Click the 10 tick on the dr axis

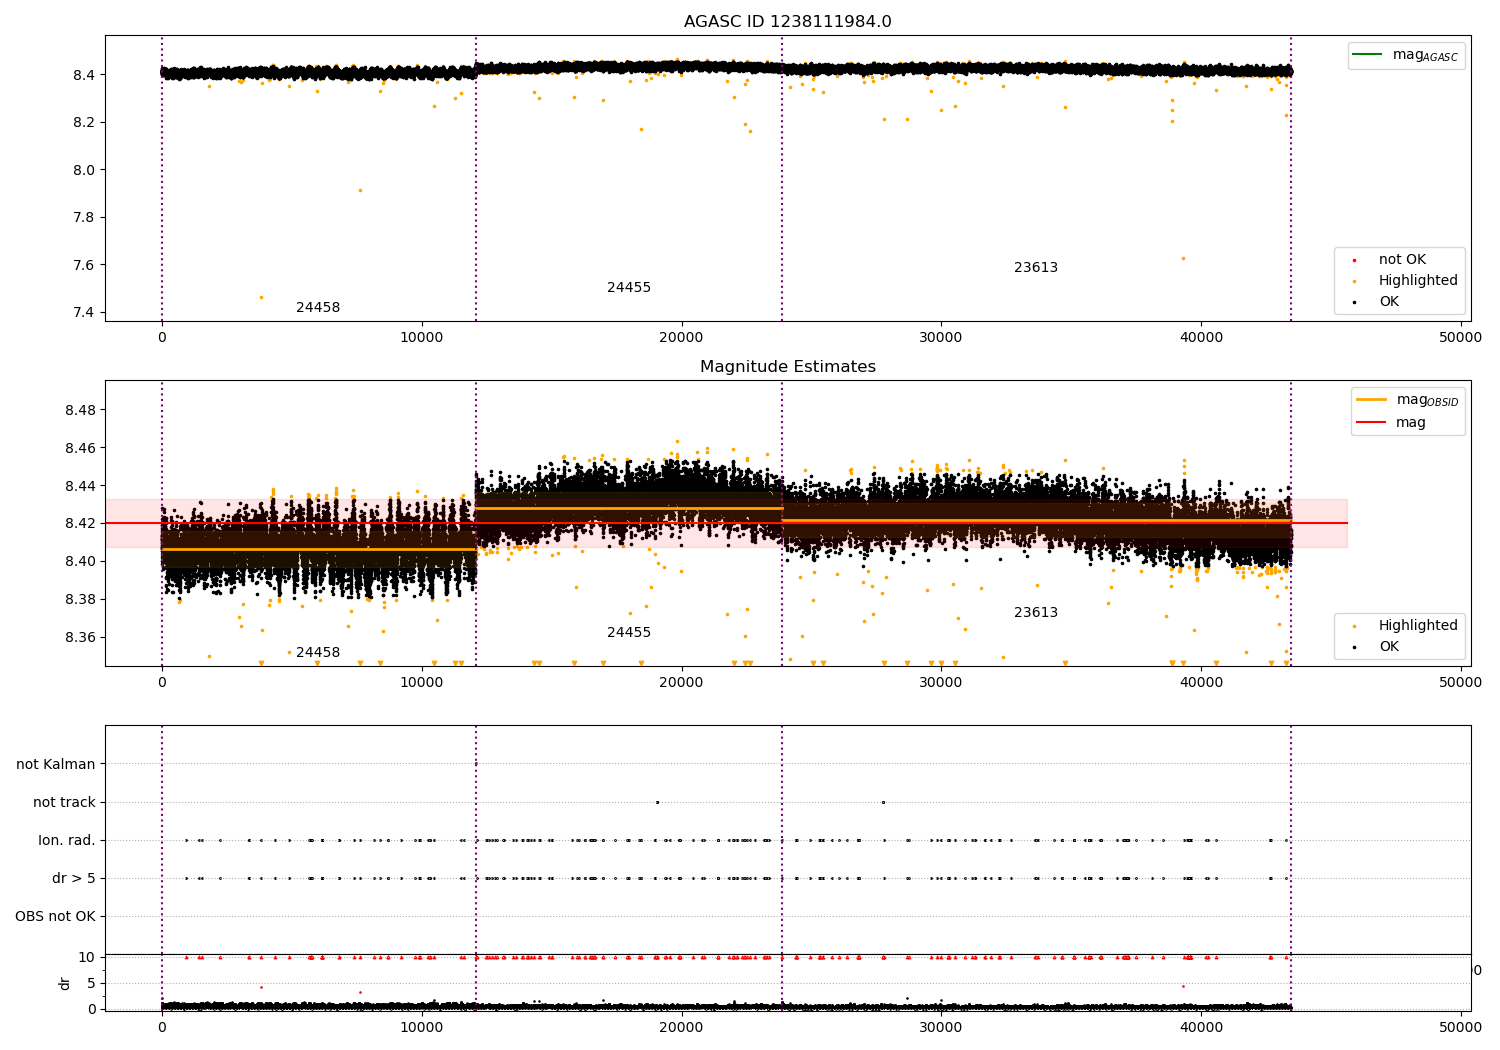click(x=87, y=958)
